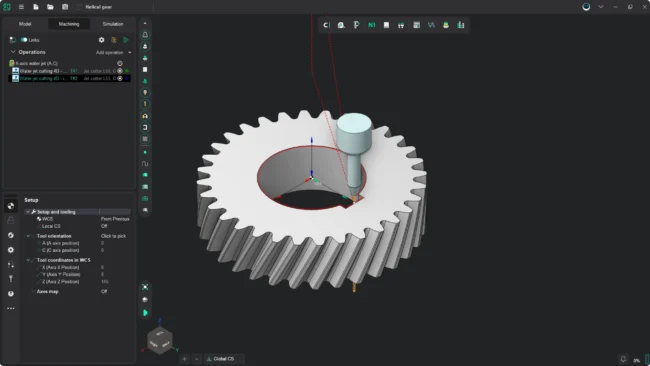Click the fit-to-view icon above navigation cube
This screenshot has height=366, width=650.
click(145, 287)
